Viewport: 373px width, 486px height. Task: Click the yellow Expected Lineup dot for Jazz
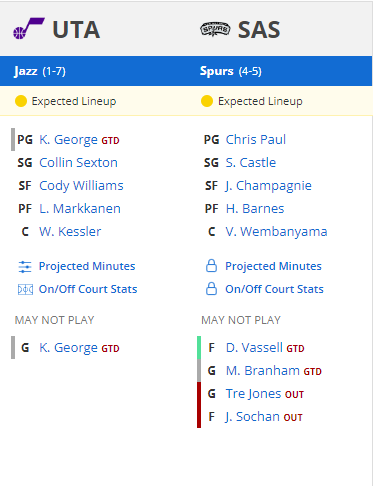(21, 101)
